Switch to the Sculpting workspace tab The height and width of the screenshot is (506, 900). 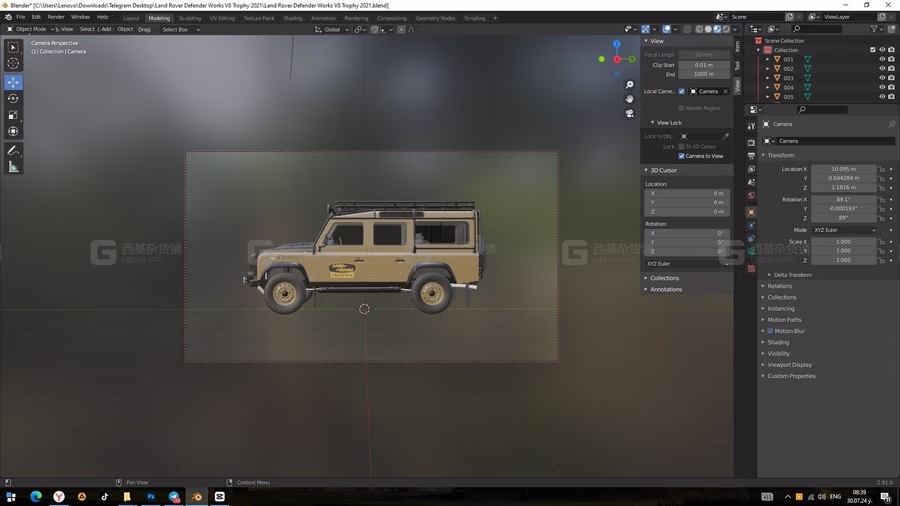tap(189, 18)
